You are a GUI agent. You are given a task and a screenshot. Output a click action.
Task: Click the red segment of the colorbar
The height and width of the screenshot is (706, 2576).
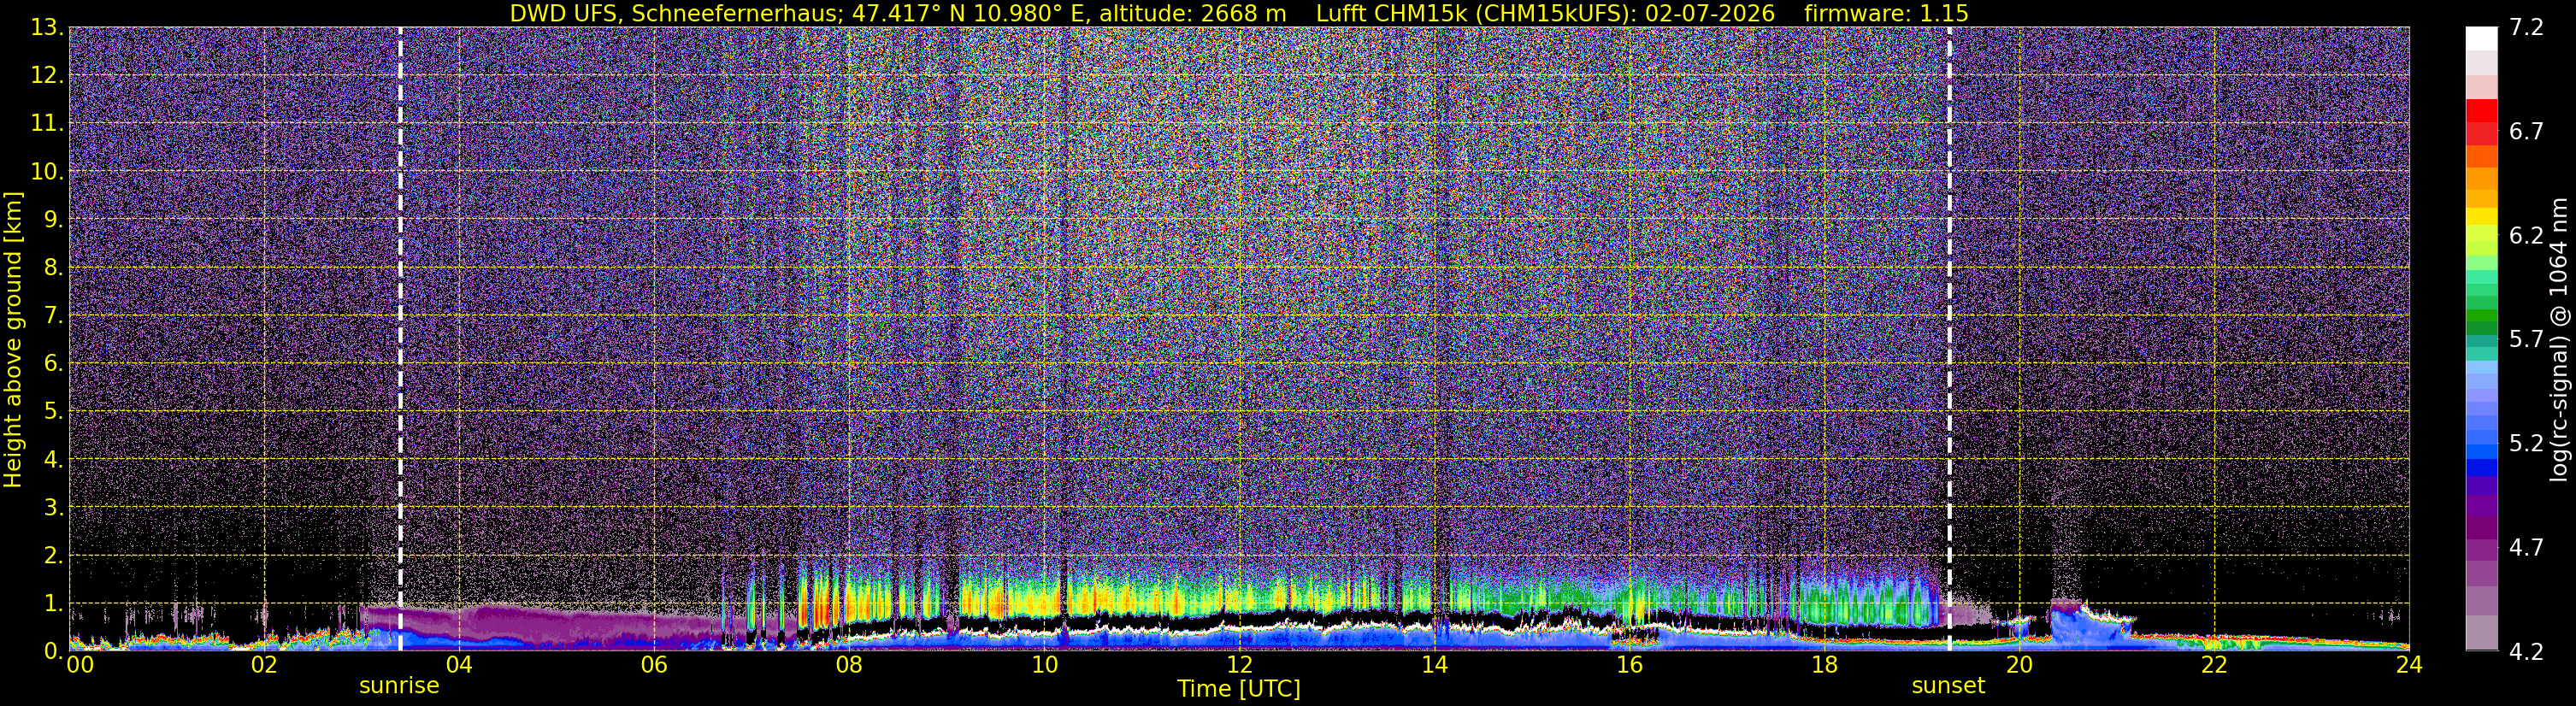pos(2480,110)
